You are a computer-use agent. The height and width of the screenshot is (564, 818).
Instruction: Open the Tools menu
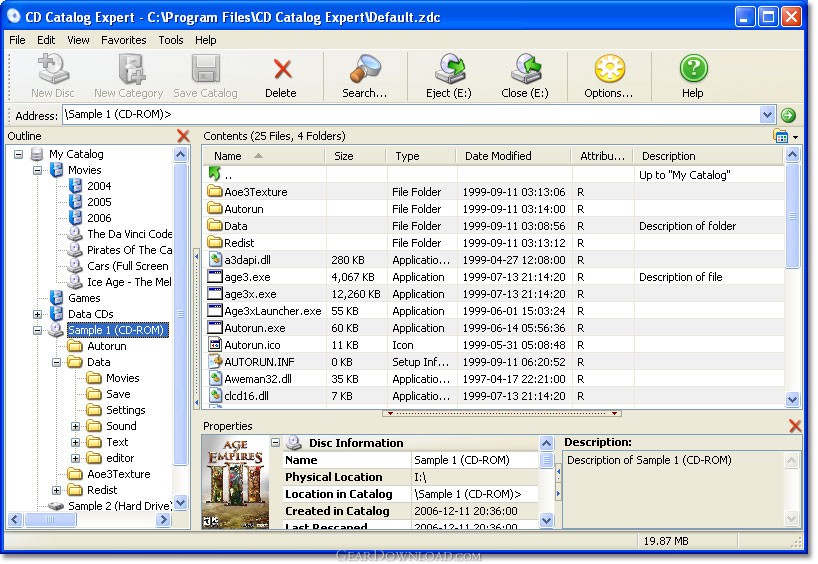click(x=171, y=40)
